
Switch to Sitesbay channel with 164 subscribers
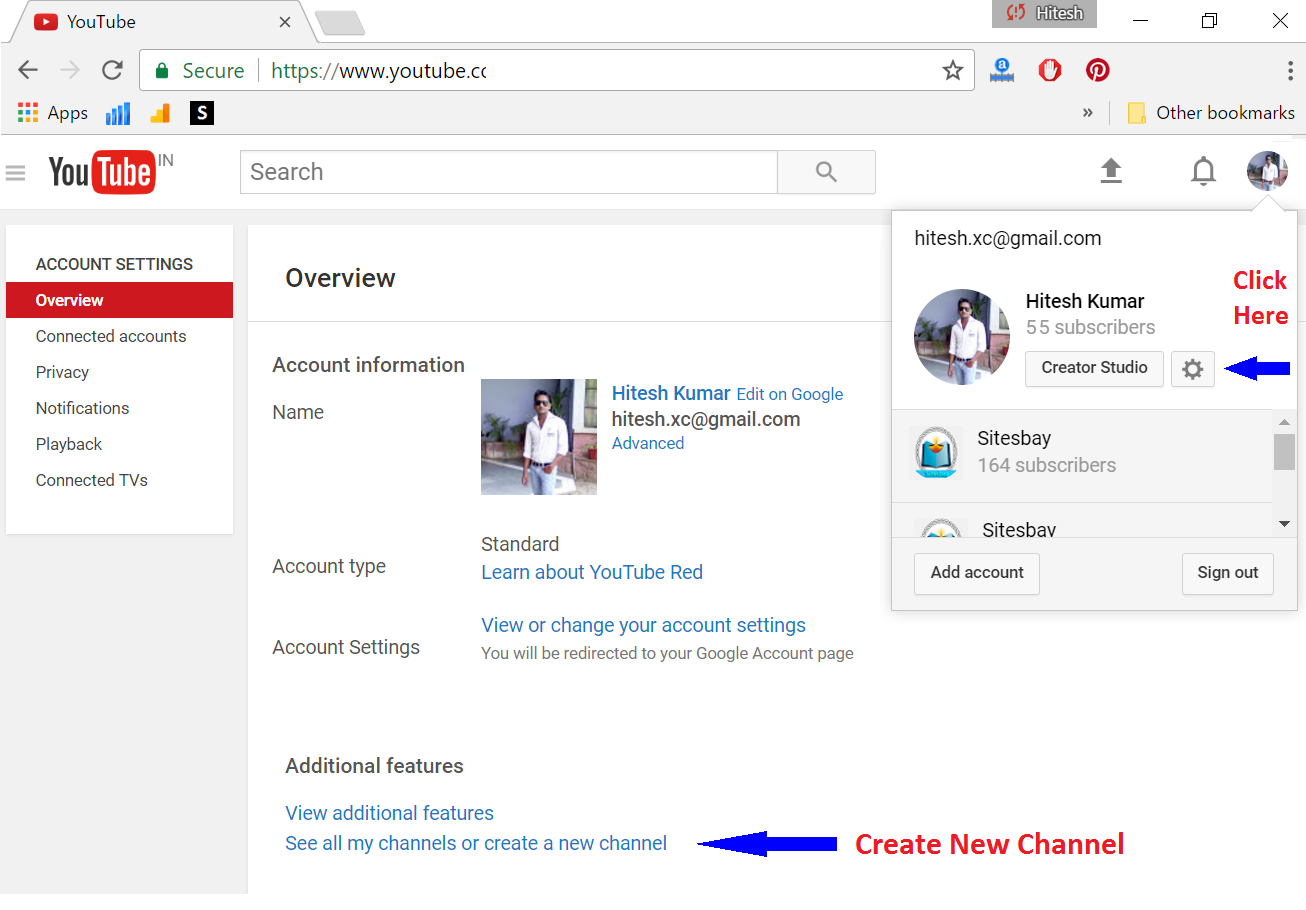1081,456
